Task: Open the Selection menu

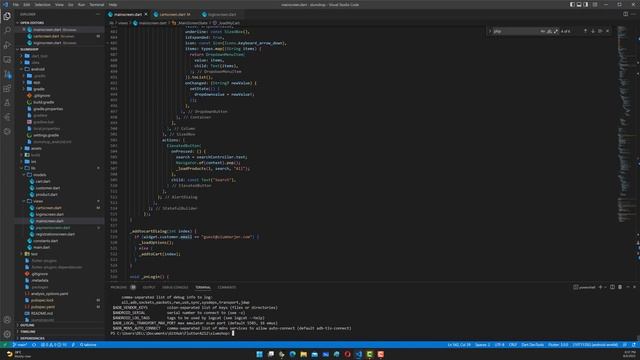Action: (42, 4)
